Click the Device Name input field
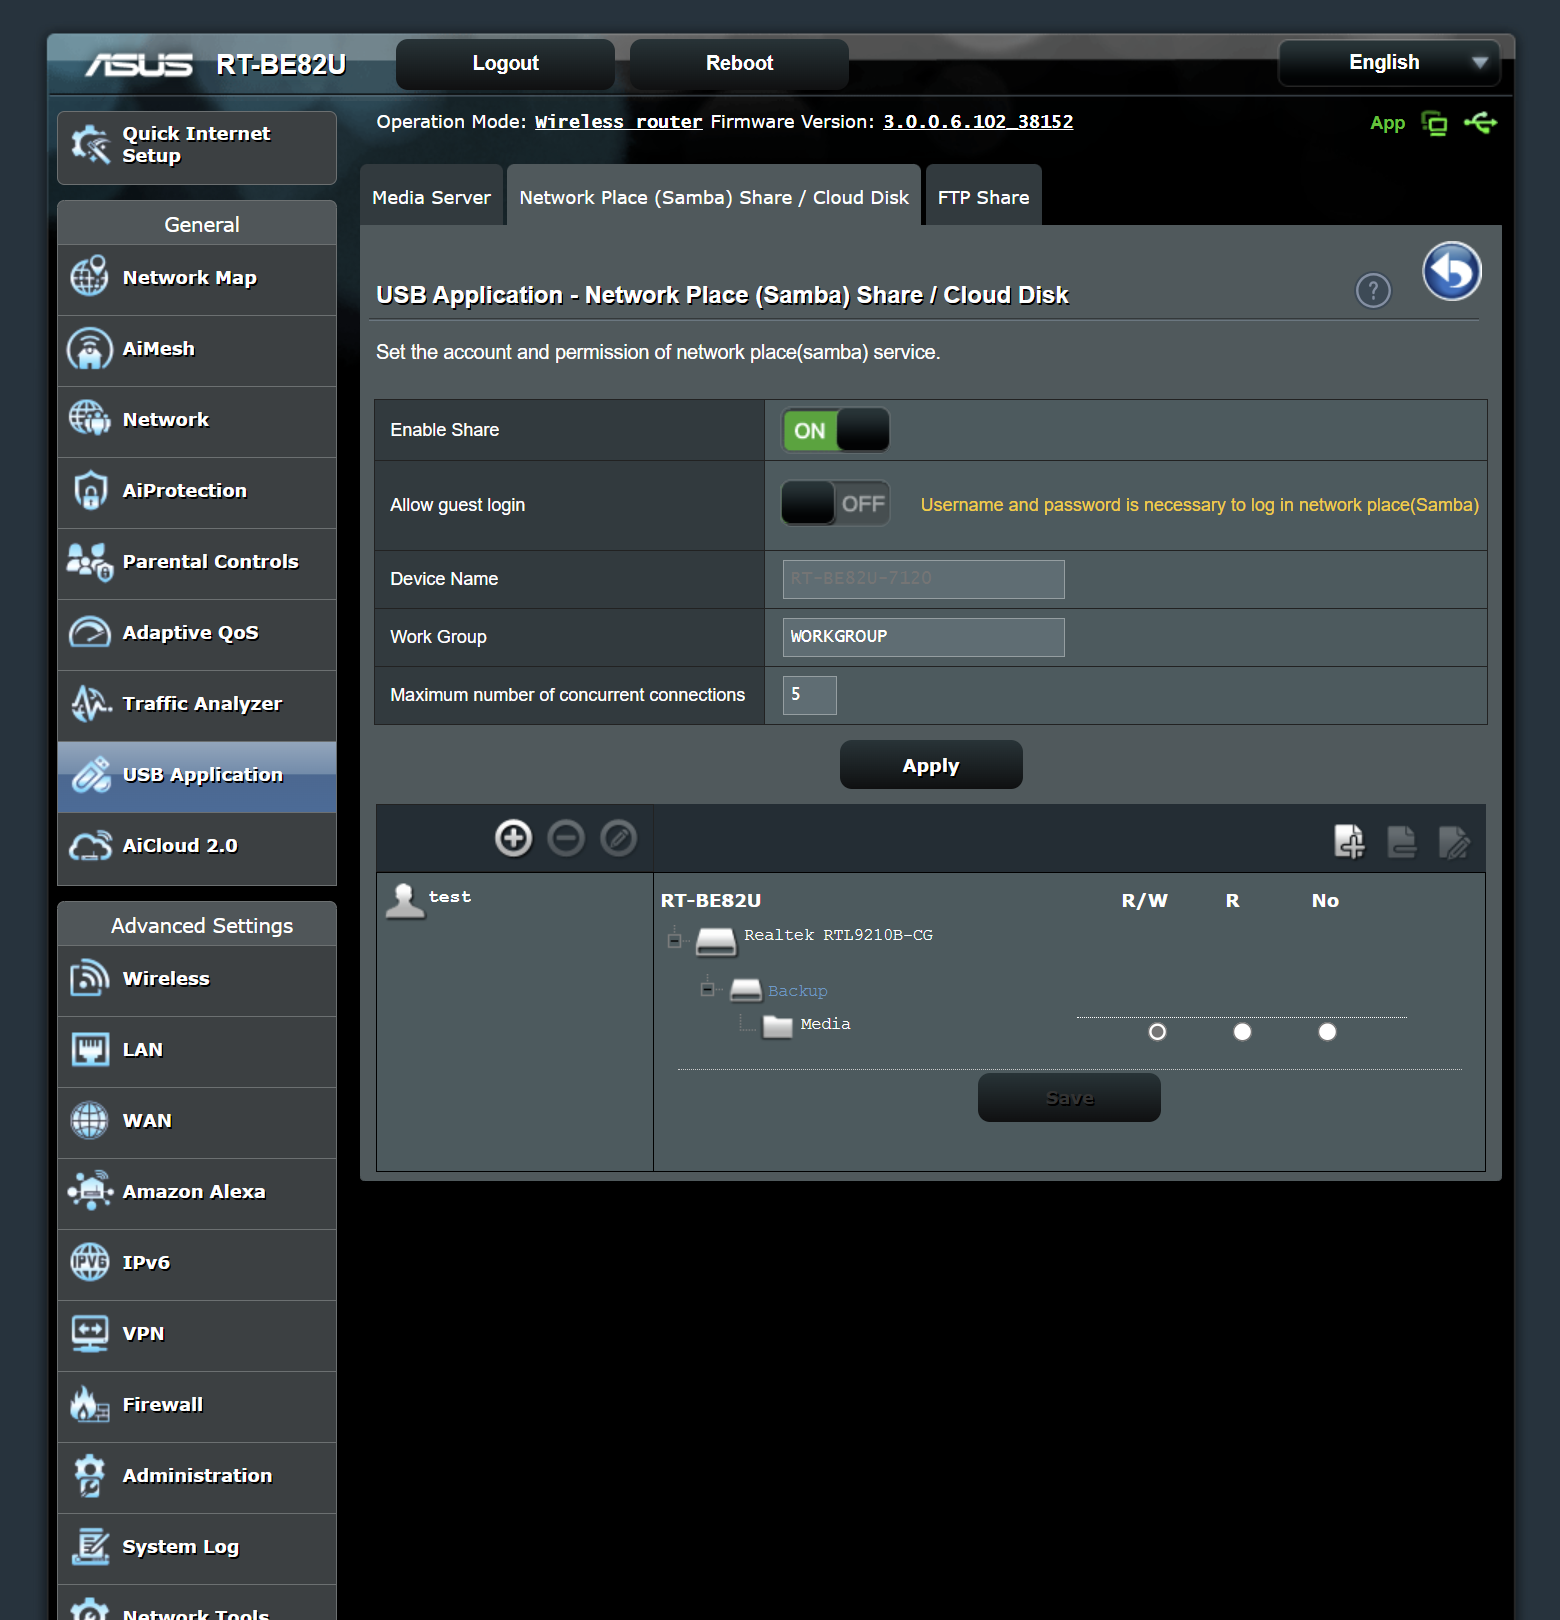Viewport: 1560px width, 1620px height. 923,579
